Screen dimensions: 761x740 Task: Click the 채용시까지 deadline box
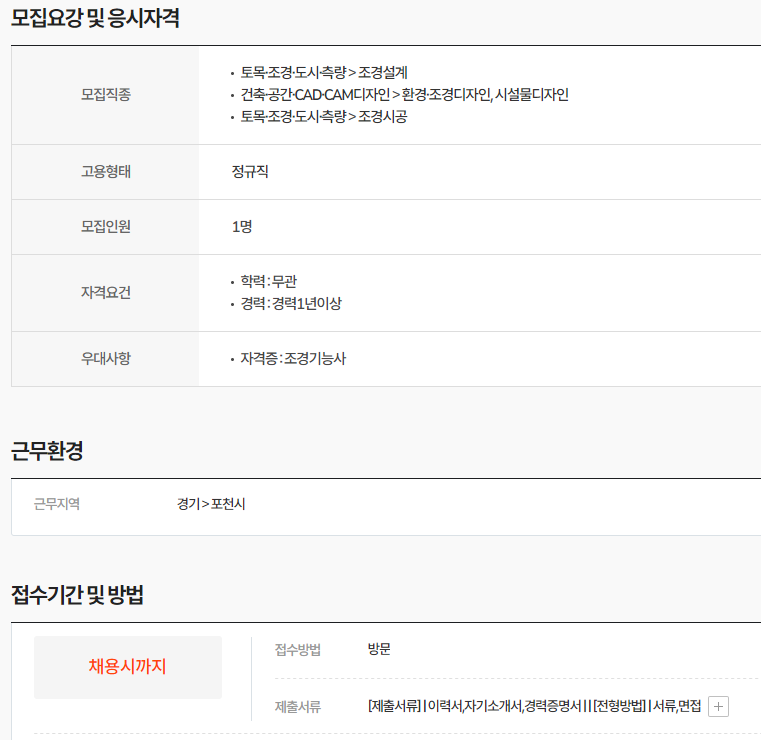tap(128, 667)
